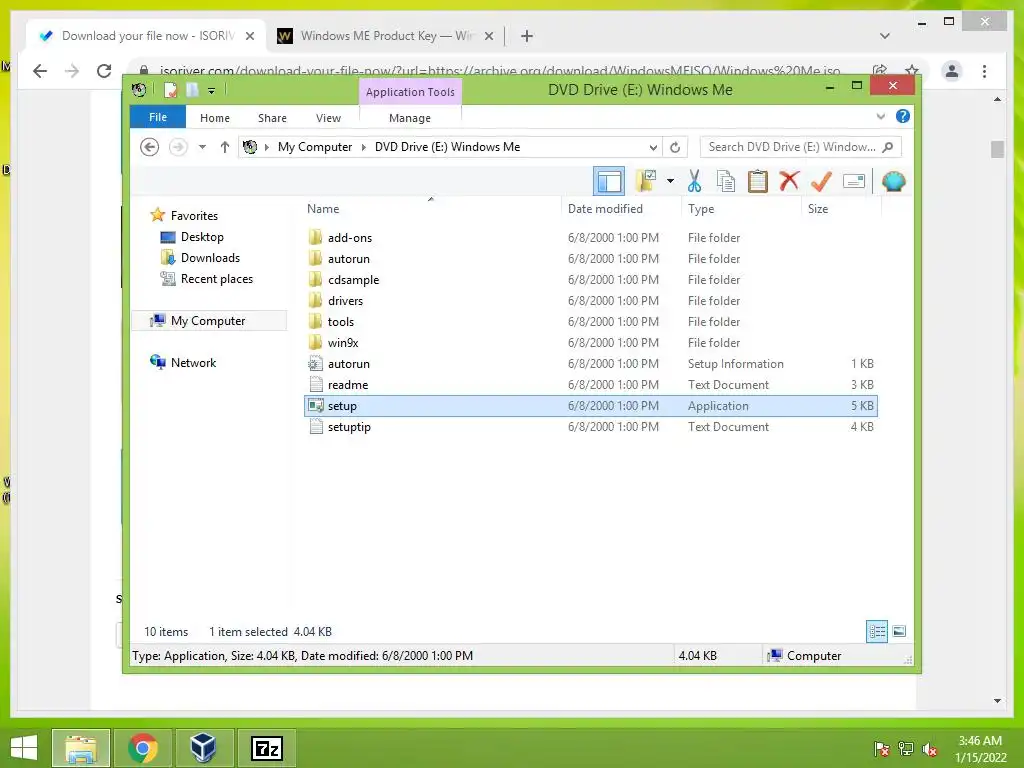Click the quick access Properties icon

170,89
